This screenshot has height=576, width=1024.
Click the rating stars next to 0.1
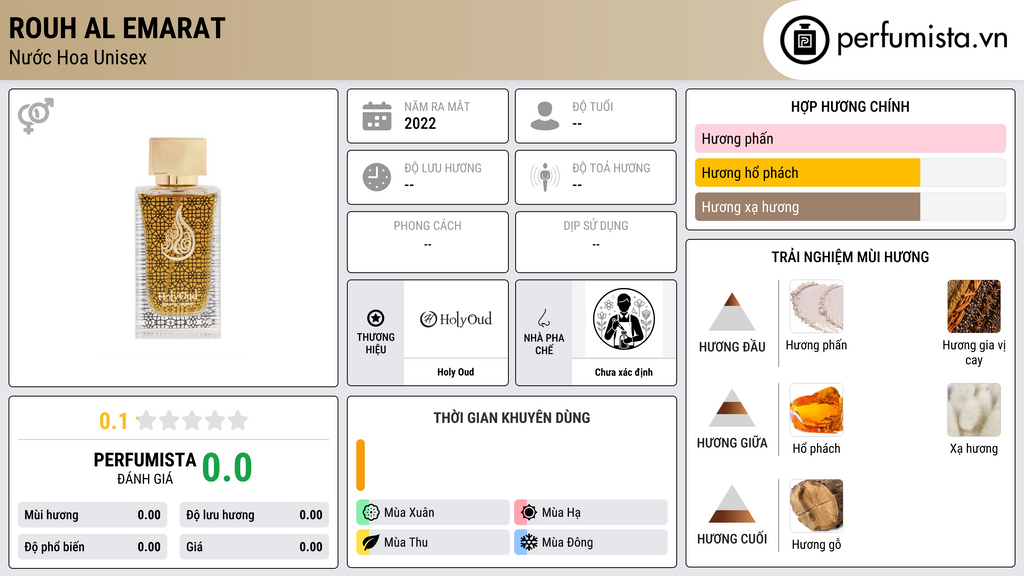[192, 421]
